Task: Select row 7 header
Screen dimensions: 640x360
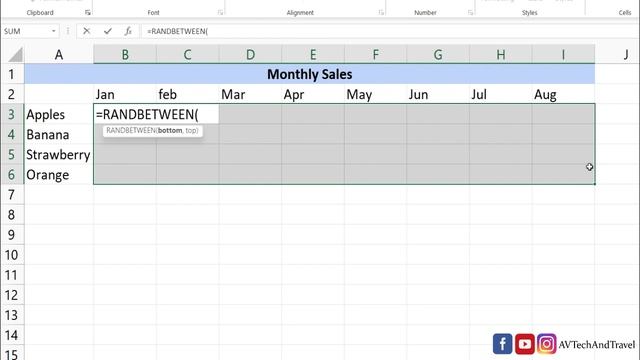Action: (x=12, y=195)
